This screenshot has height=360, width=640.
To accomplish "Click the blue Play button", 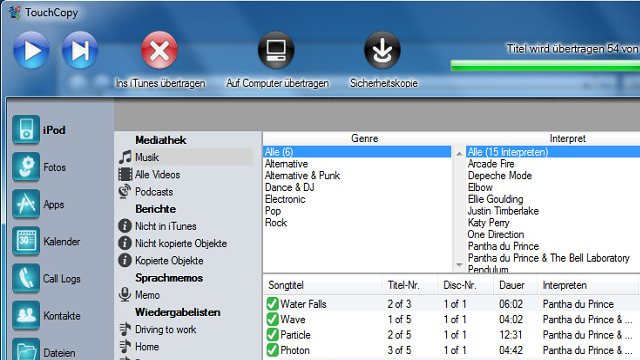I will 31,50.
